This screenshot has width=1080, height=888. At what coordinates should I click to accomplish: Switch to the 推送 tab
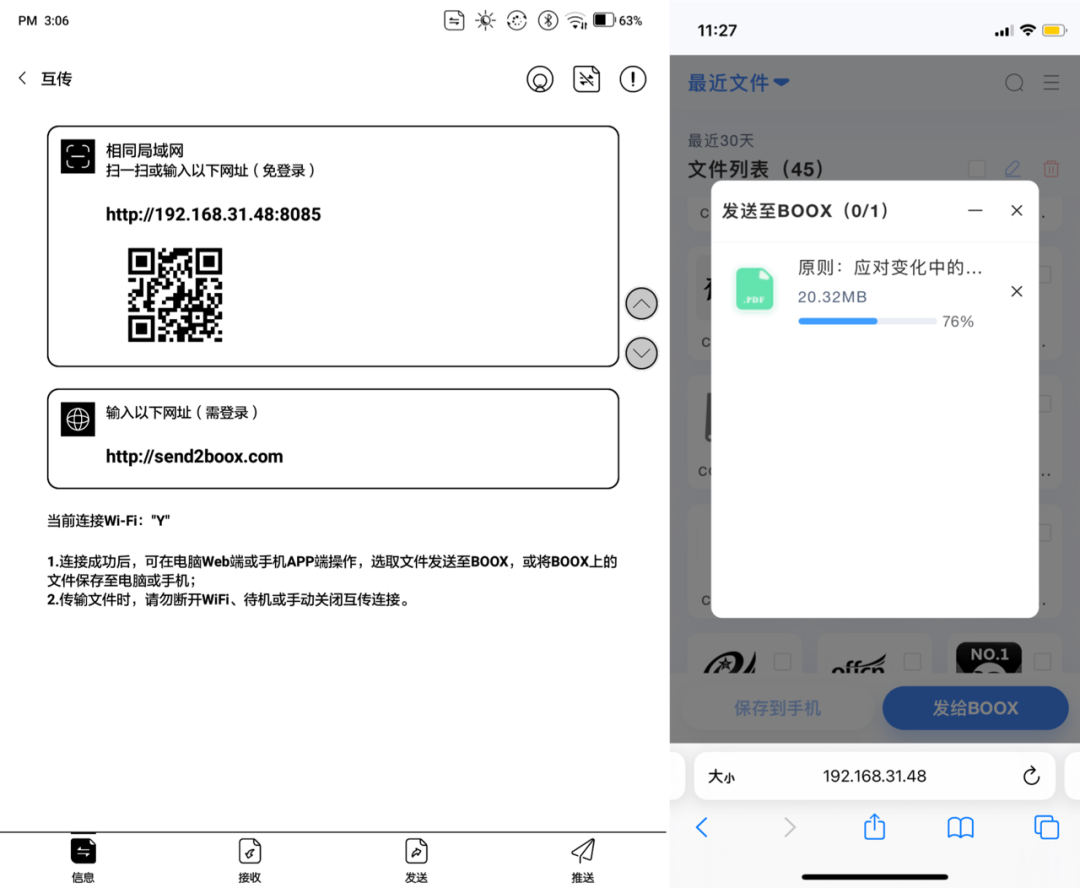point(583,859)
